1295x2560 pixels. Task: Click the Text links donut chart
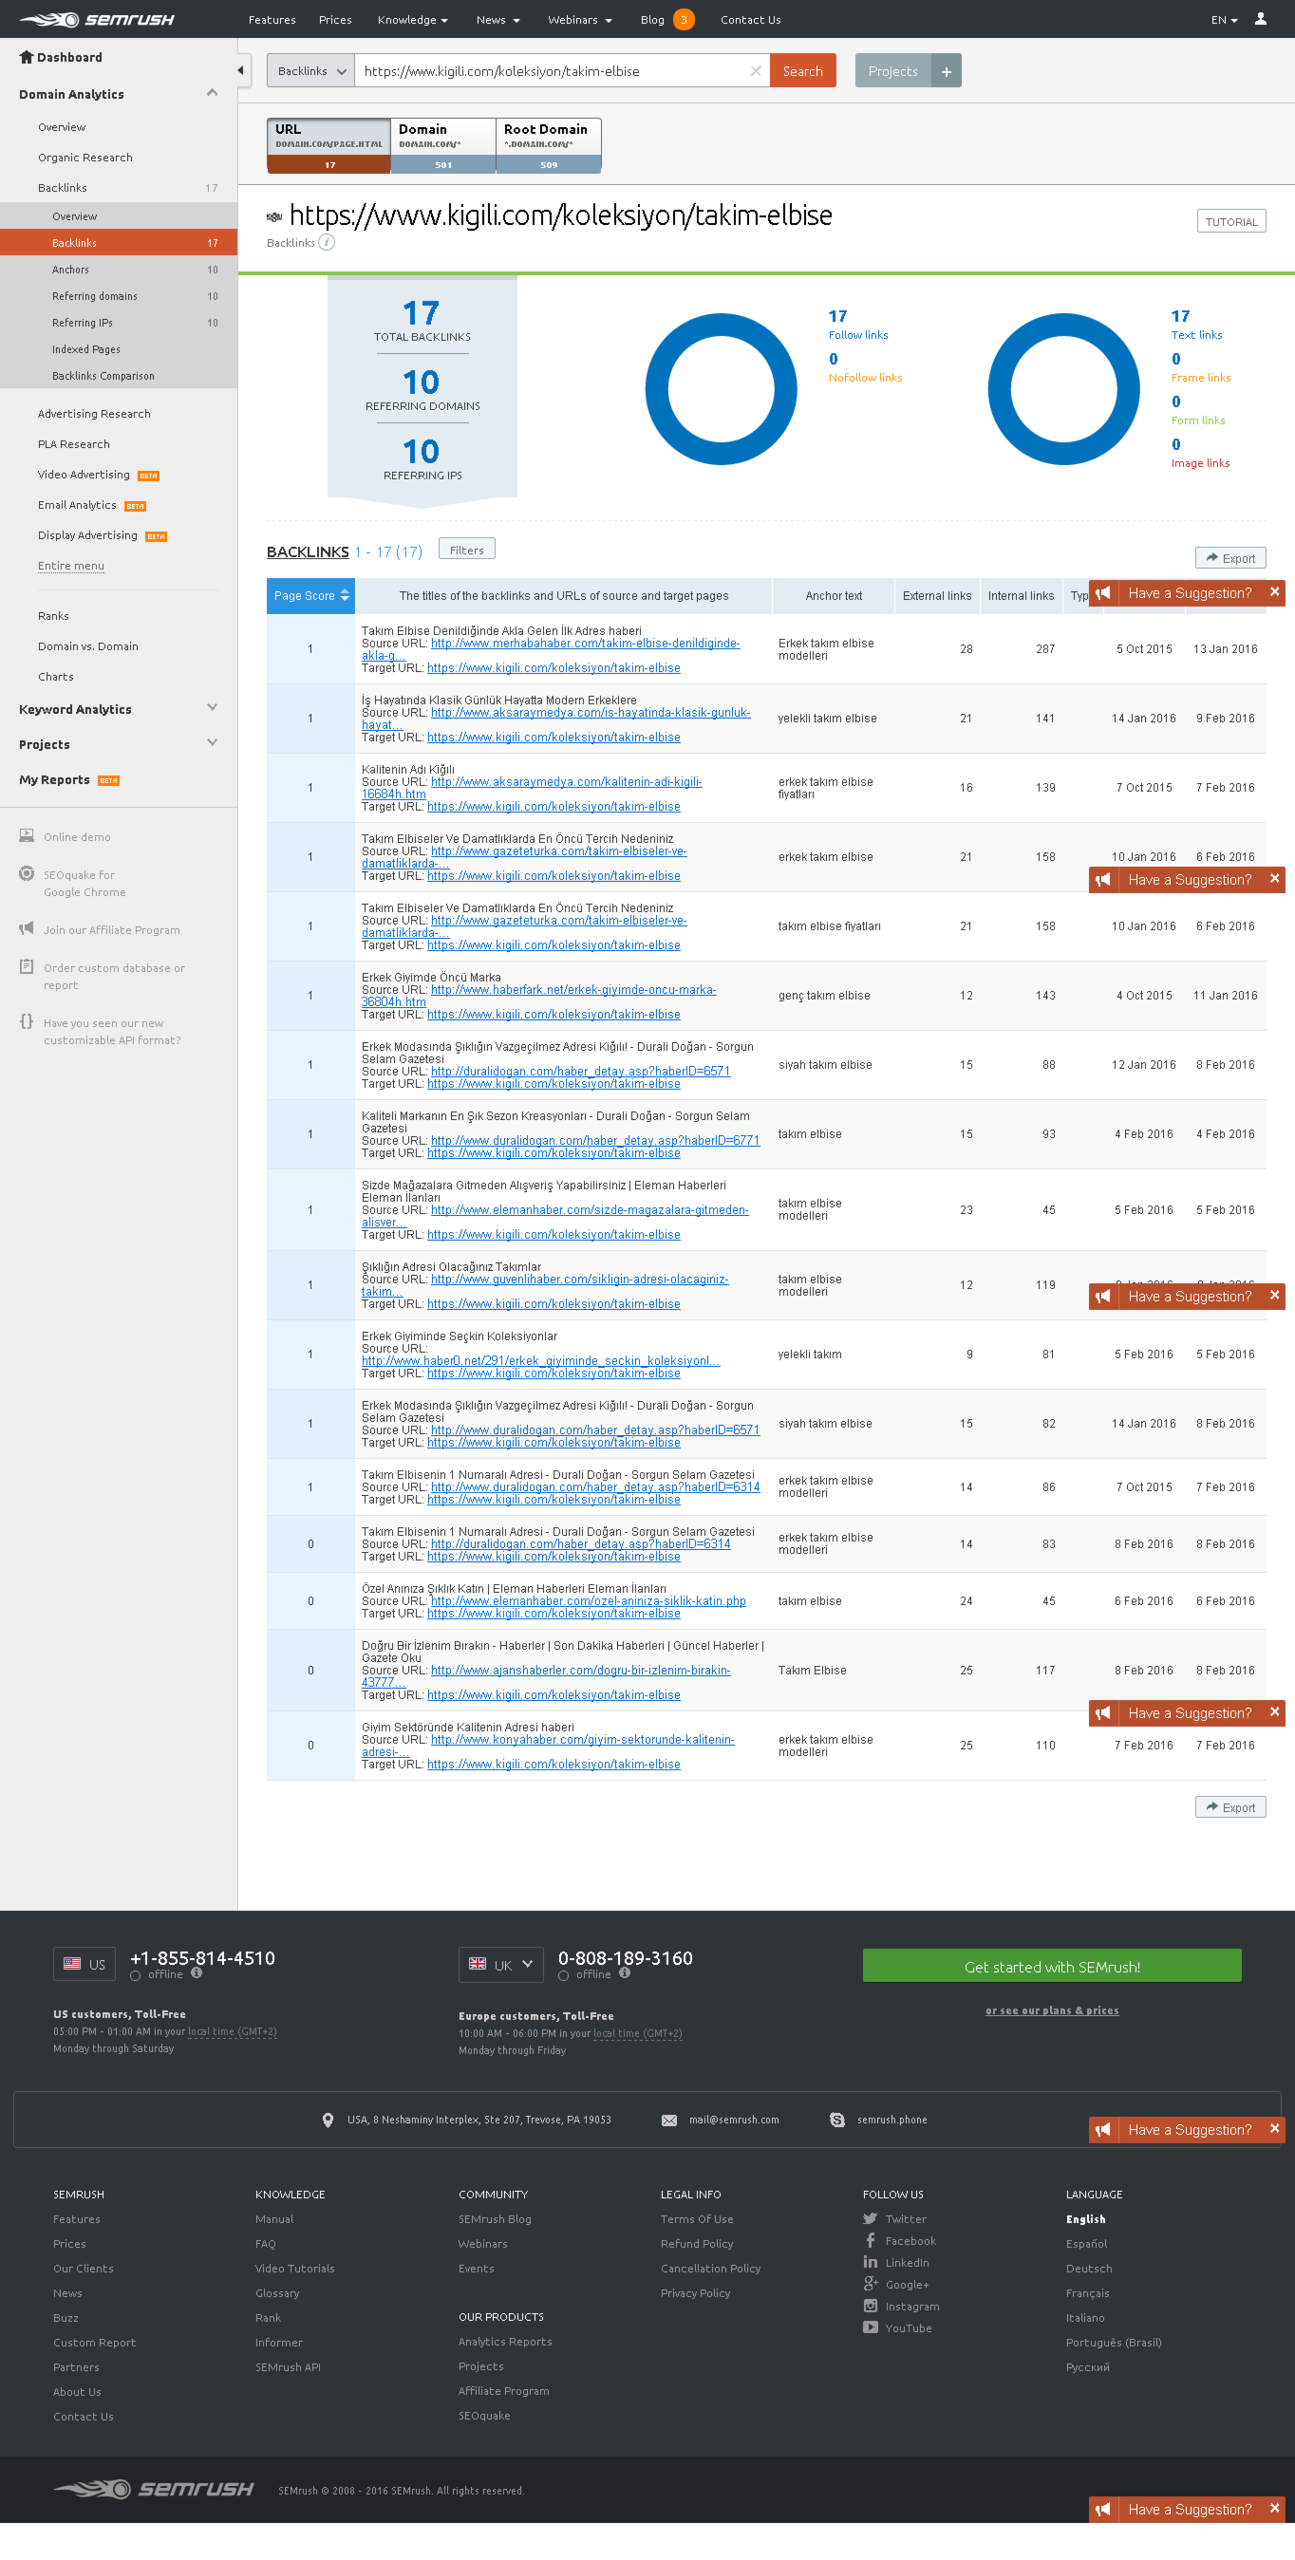pyautogui.click(x=1063, y=388)
